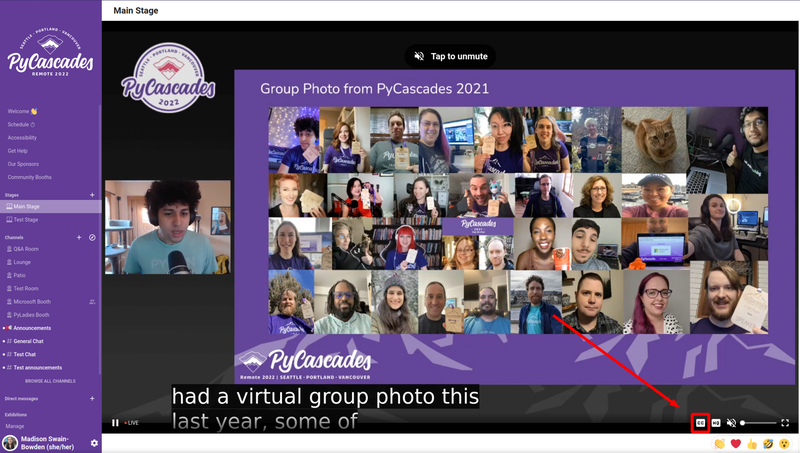Enter fullscreen video mode
Image resolution: width=800 pixels, height=453 pixels.
coord(785,423)
